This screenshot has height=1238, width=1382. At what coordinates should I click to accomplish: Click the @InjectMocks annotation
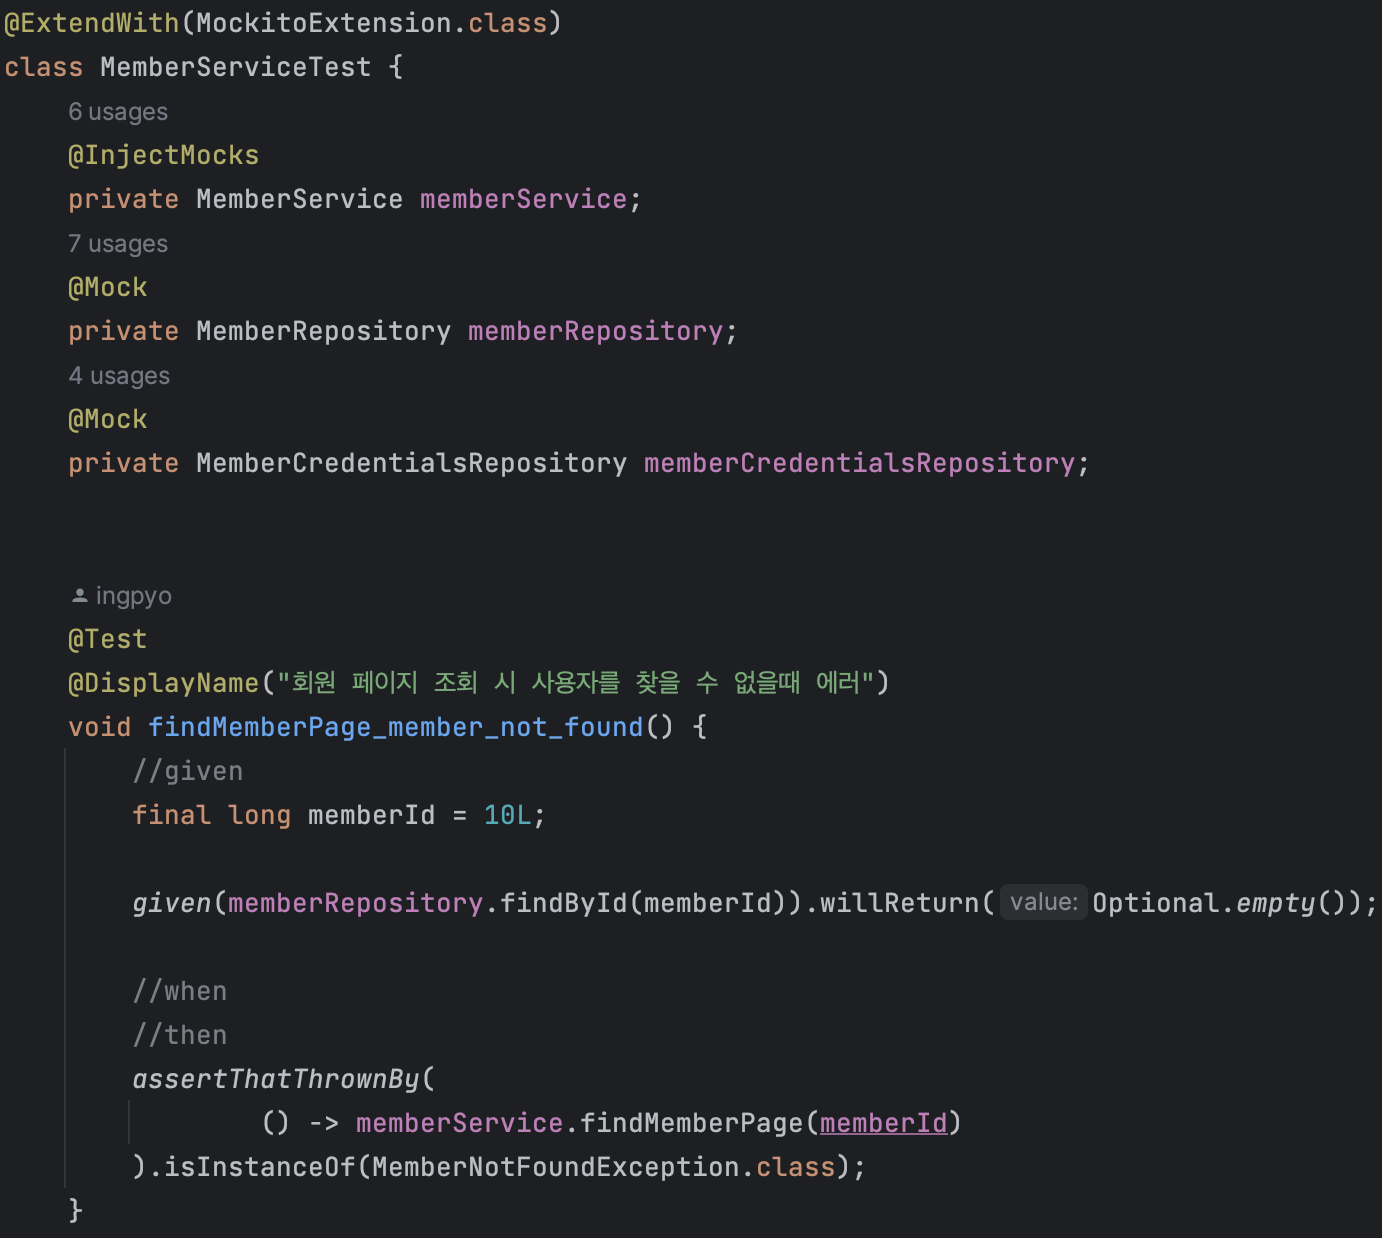(163, 155)
